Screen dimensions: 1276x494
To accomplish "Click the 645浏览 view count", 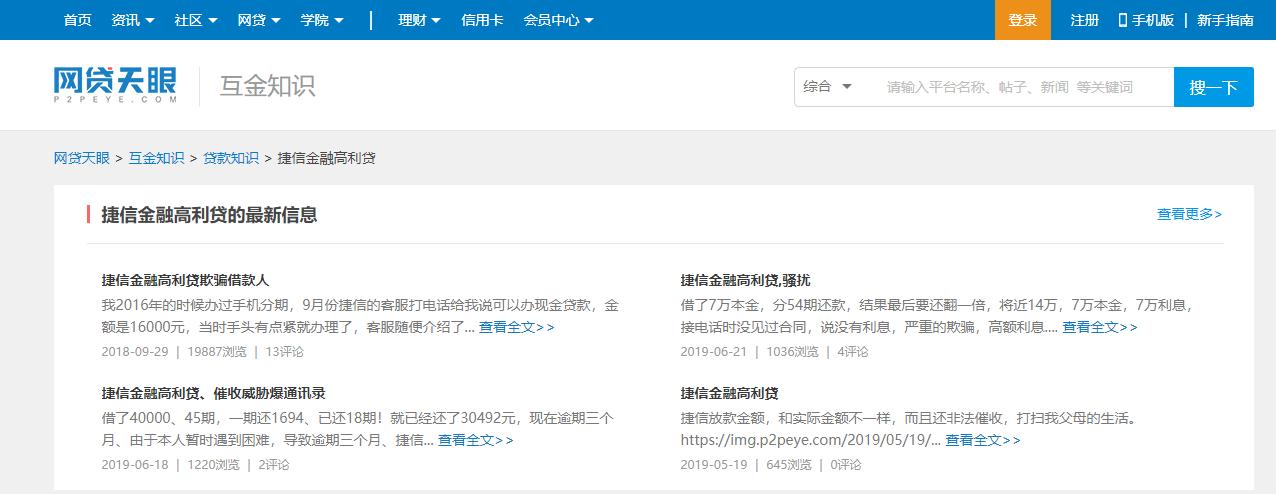I will click(x=789, y=465).
